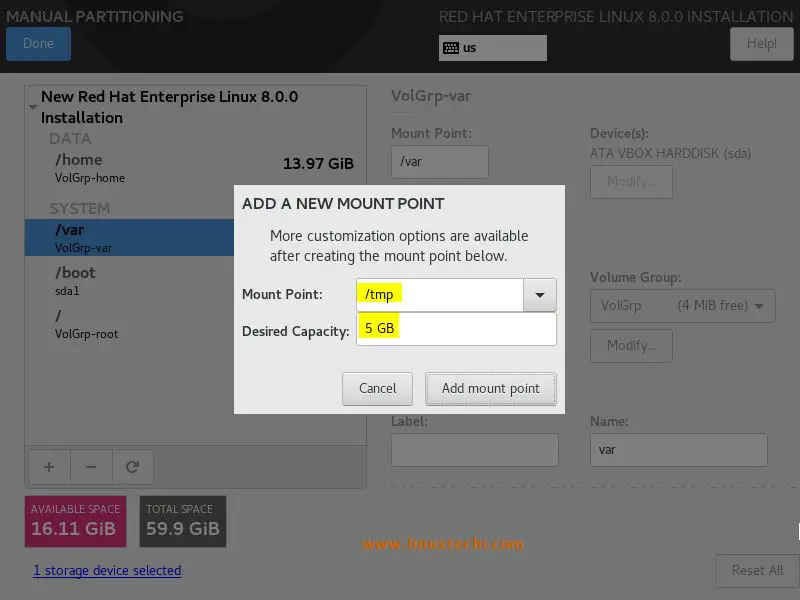Click Add mount point button
This screenshot has width=800, height=600.
(x=490, y=388)
